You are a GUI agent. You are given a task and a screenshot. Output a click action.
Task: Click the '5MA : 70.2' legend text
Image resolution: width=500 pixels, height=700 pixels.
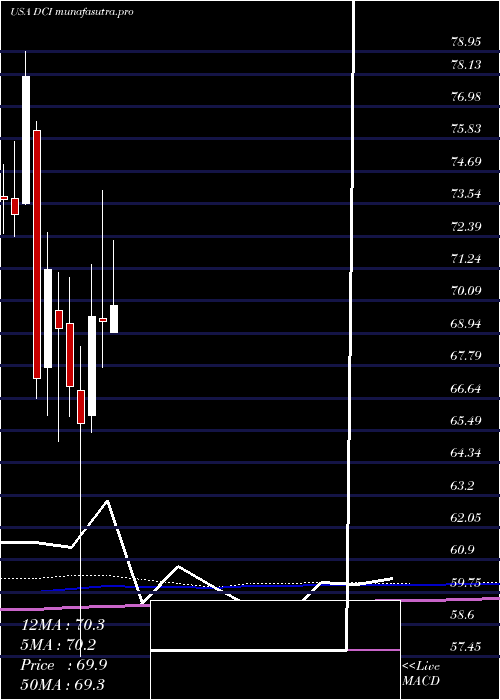click(x=58, y=645)
